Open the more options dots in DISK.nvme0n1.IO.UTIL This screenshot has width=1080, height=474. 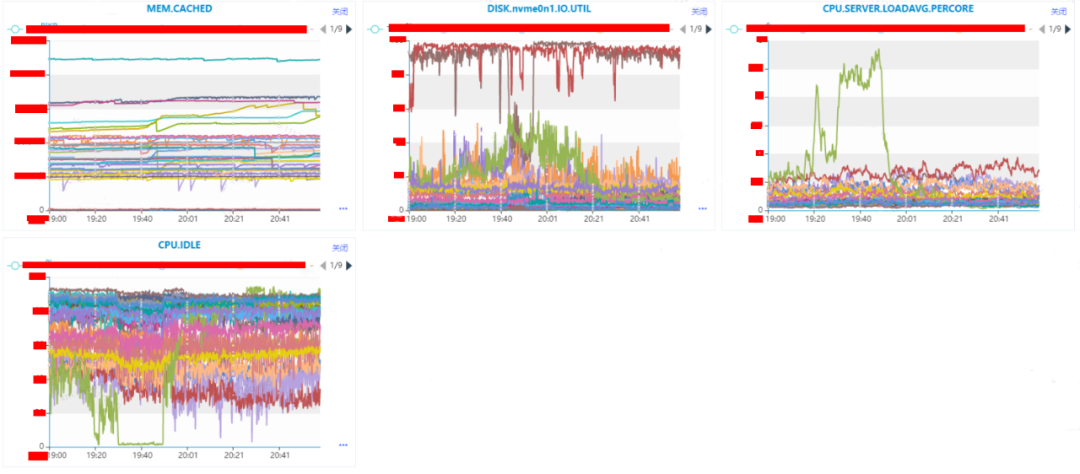coord(703,208)
